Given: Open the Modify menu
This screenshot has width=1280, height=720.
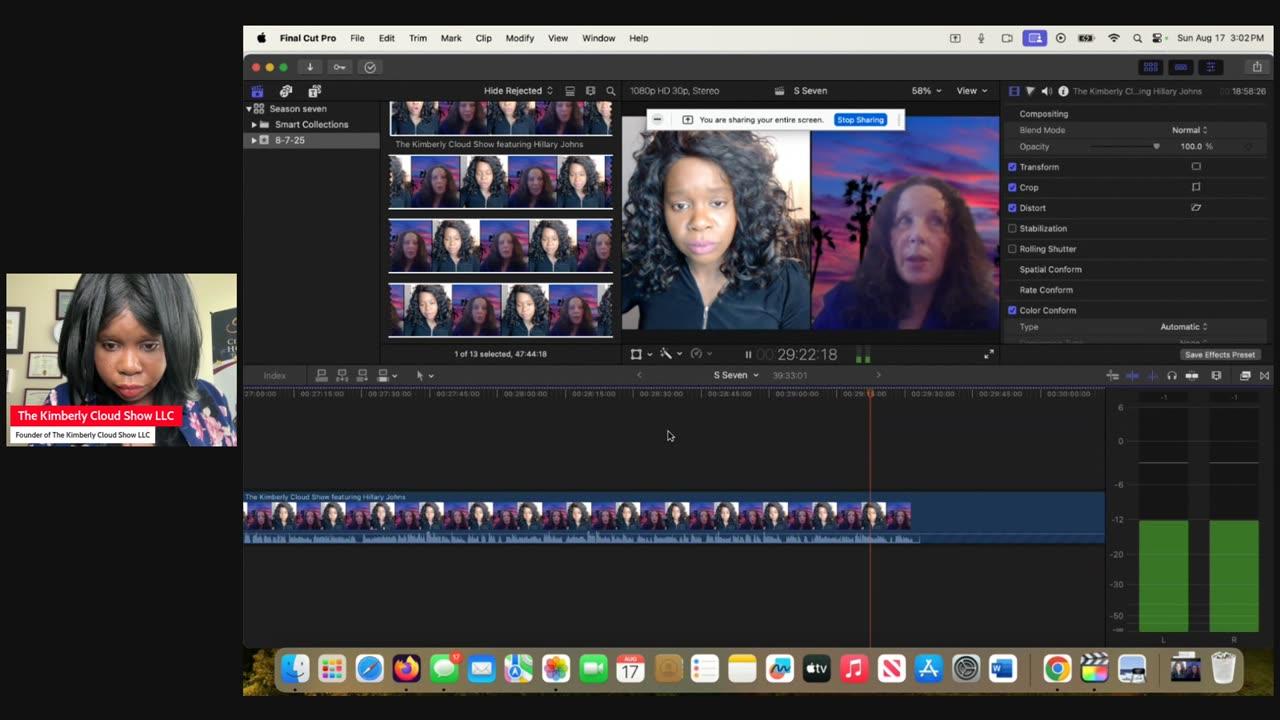Looking at the screenshot, I should tap(520, 38).
